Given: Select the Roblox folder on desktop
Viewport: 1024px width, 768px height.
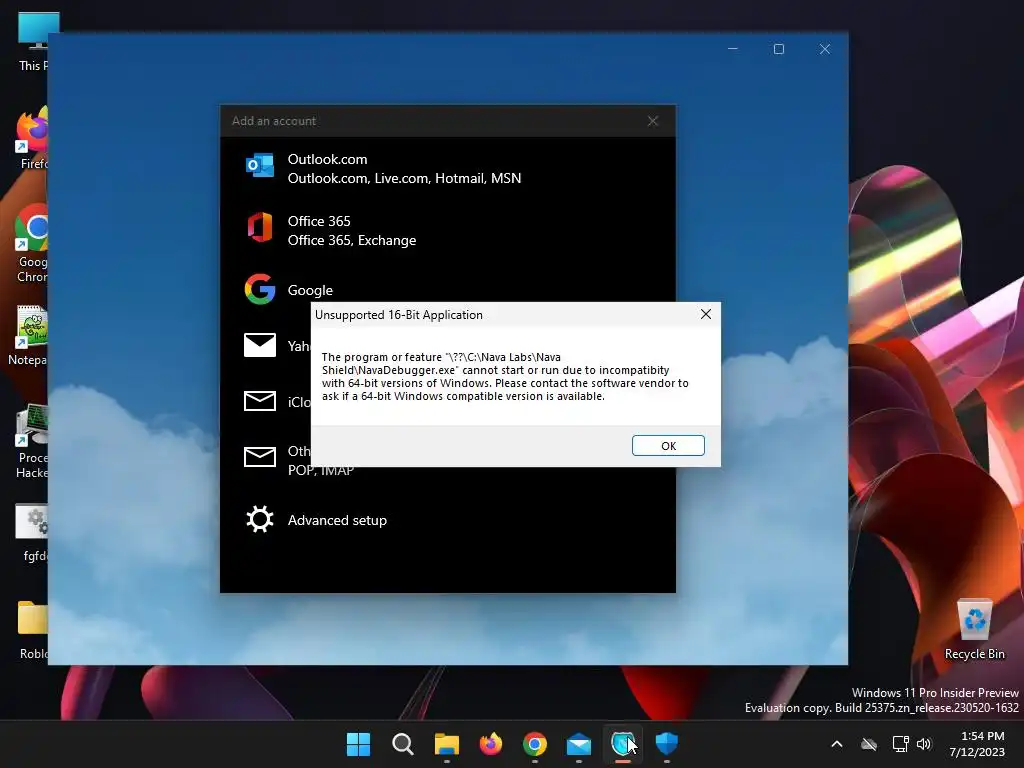Looking at the screenshot, I should tap(33, 630).
